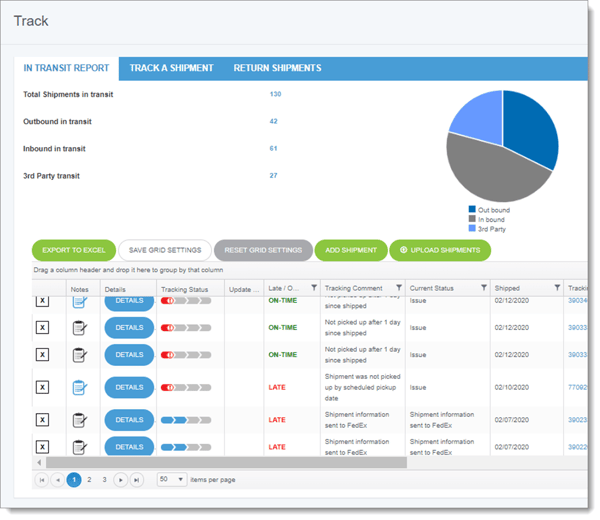
Task: Go to next page of grid
Action: point(121,480)
